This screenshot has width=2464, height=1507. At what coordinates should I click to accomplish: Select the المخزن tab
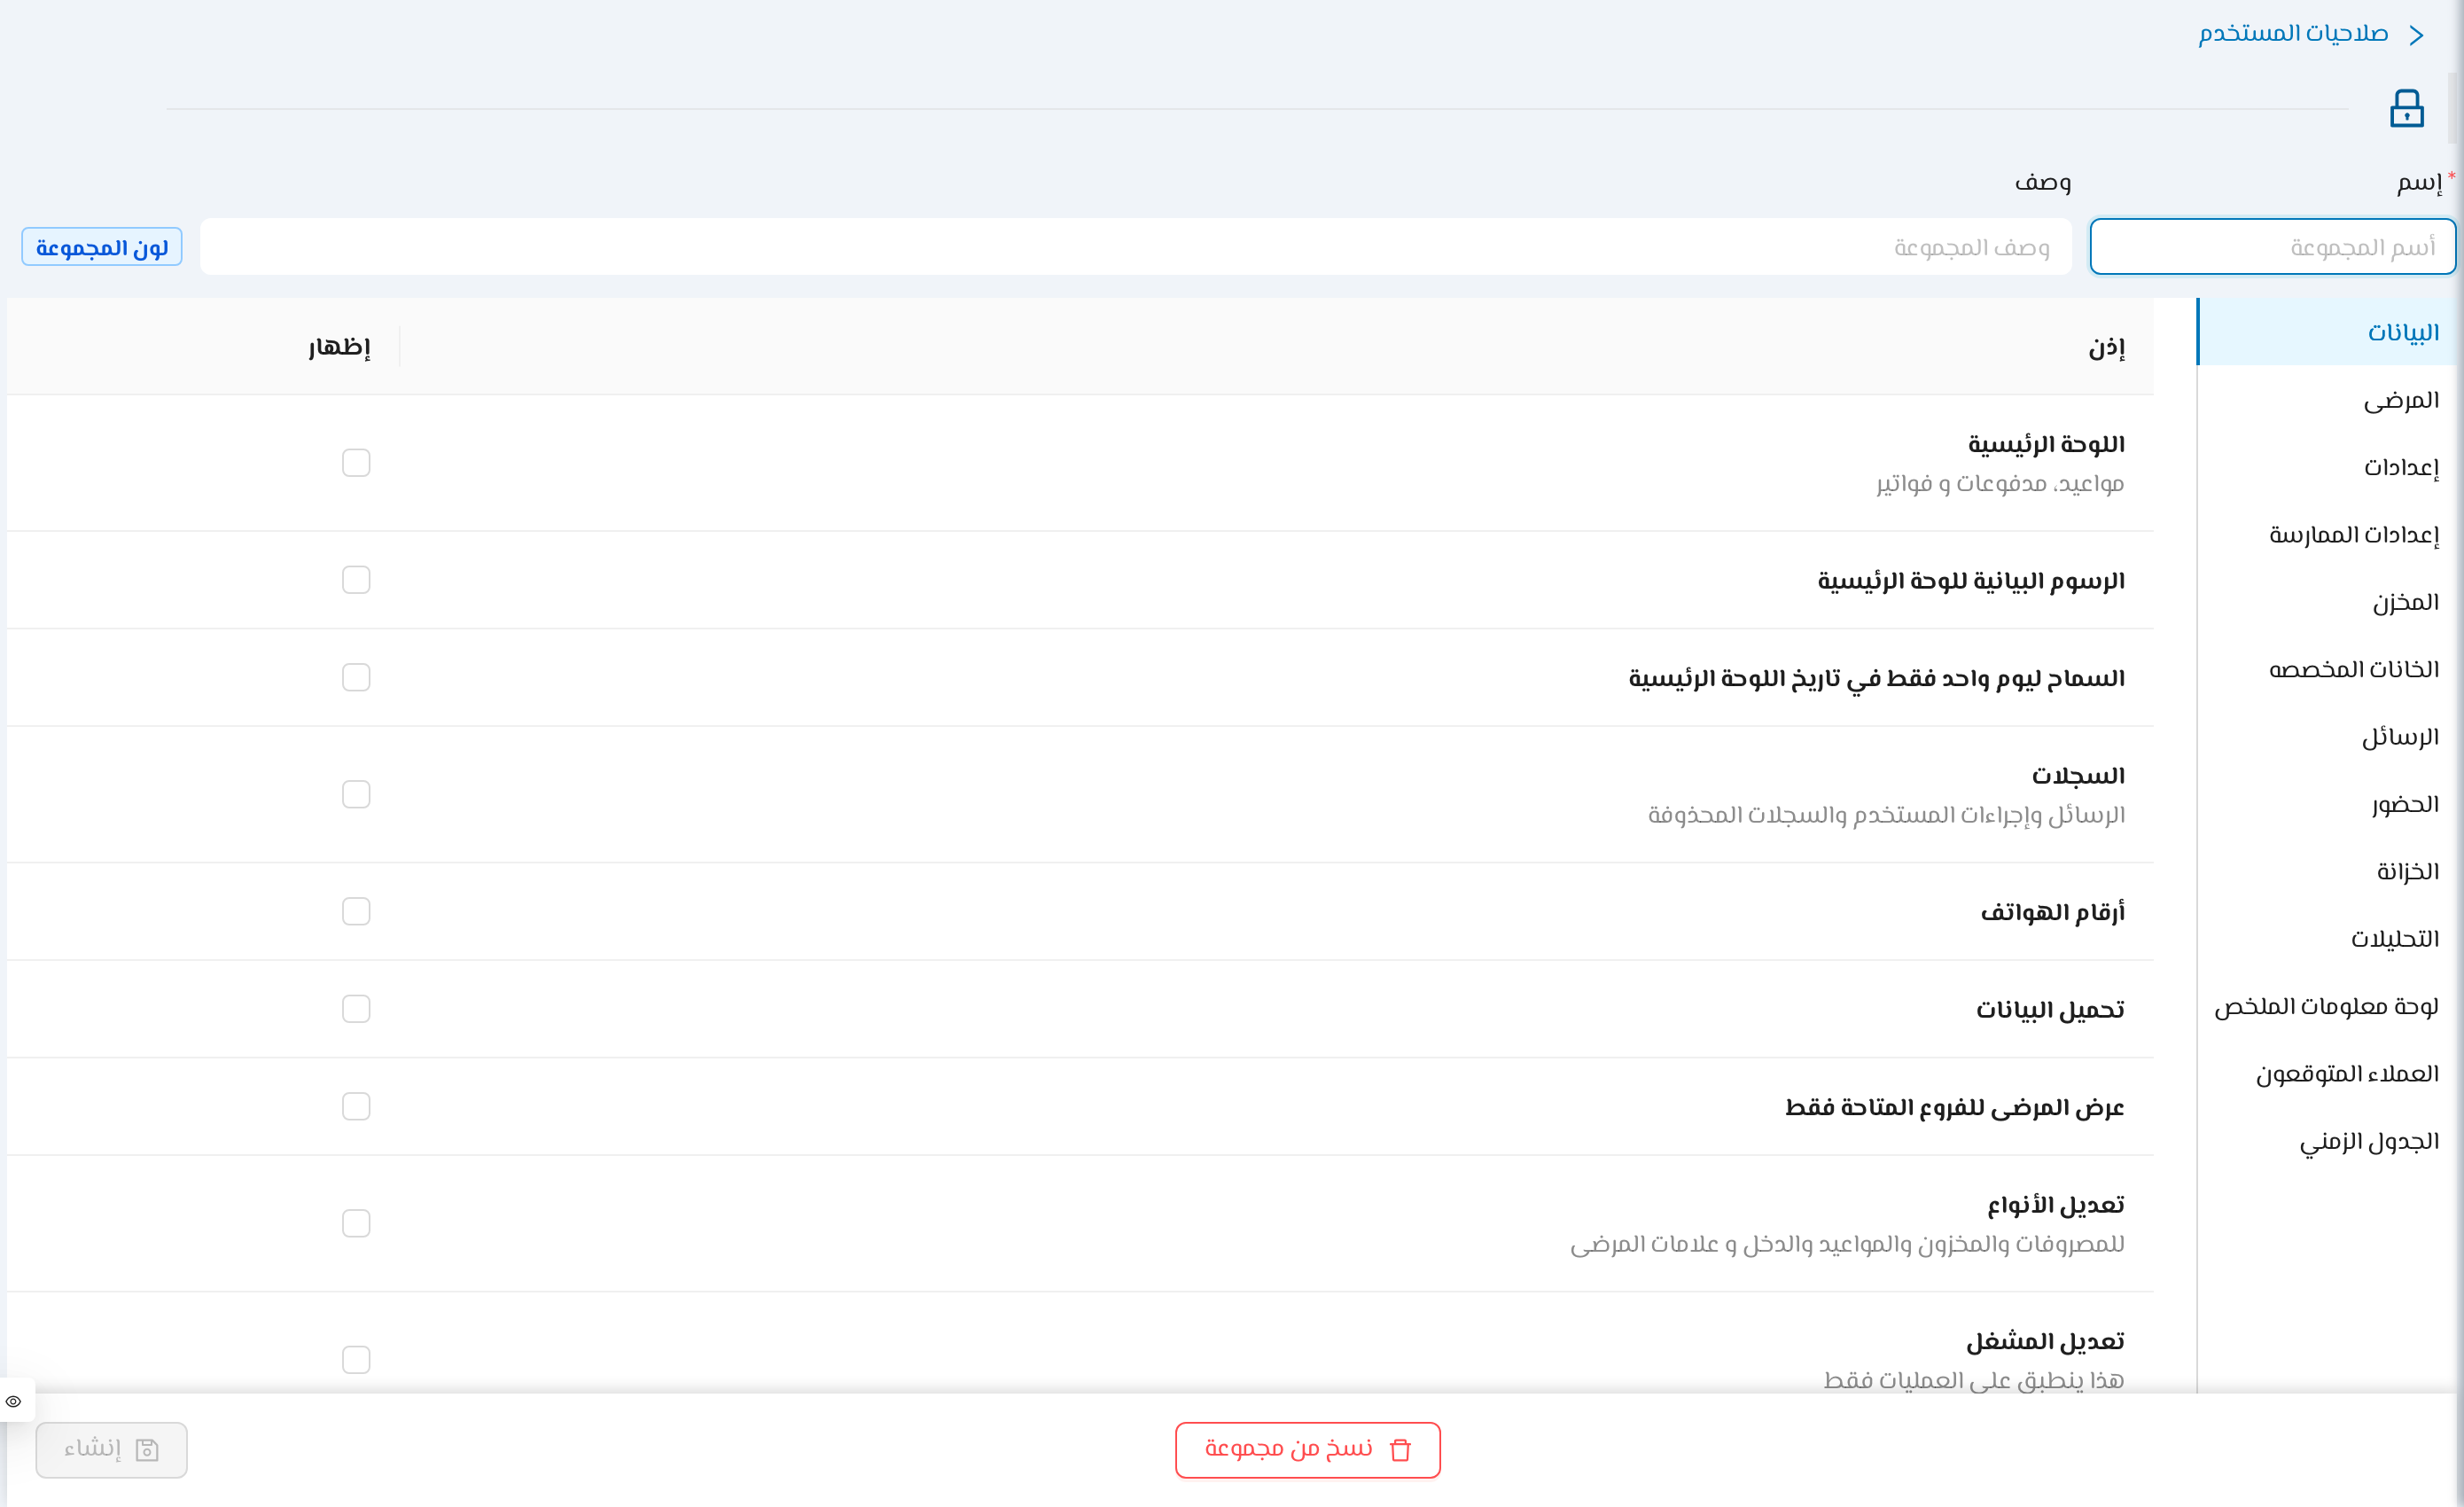click(x=2328, y=602)
